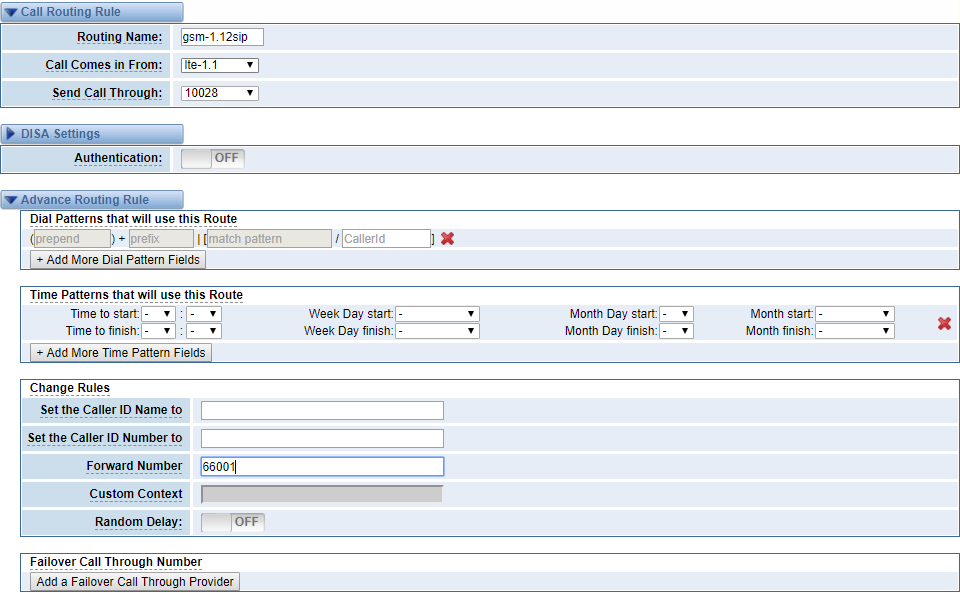Open the Time to start minute dropdown
The image size is (960, 593).
(x=204, y=314)
